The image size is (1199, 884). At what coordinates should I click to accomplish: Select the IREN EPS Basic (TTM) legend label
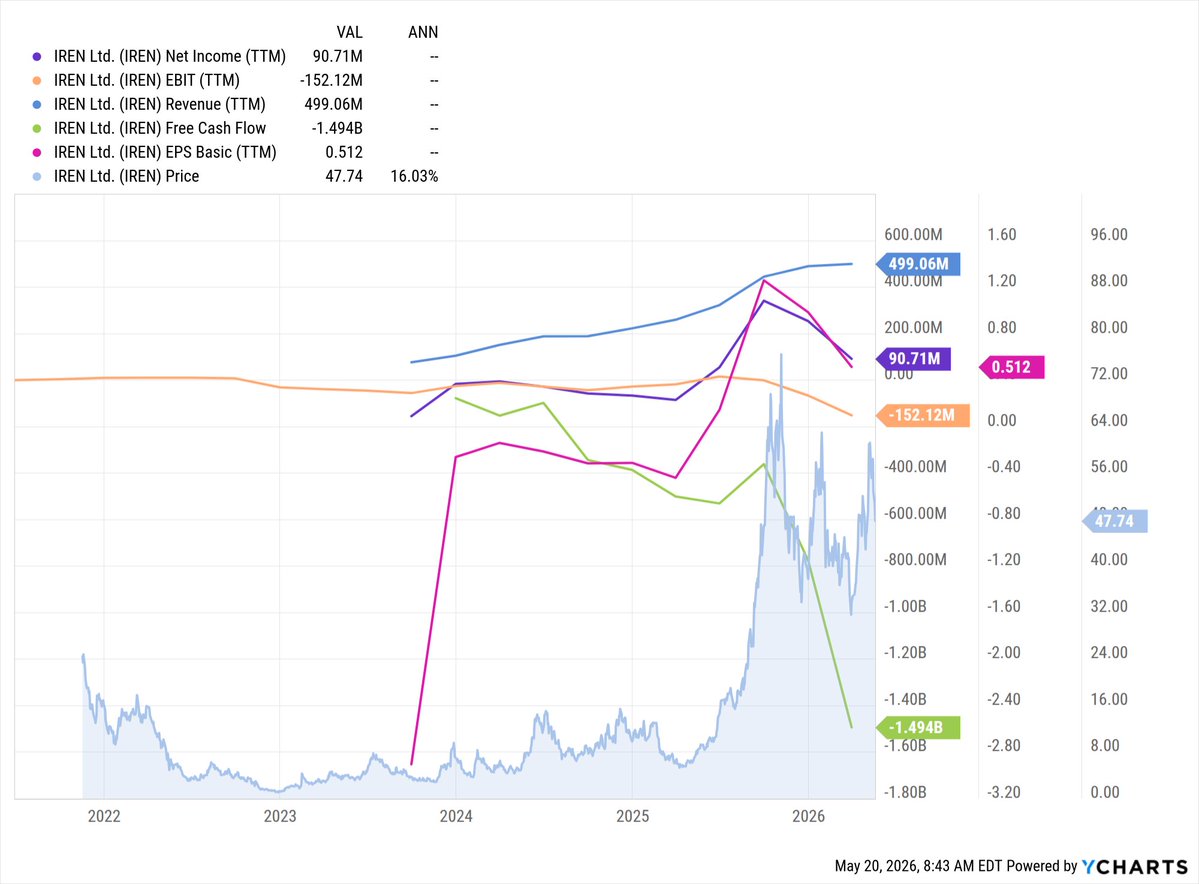(165, 152)
